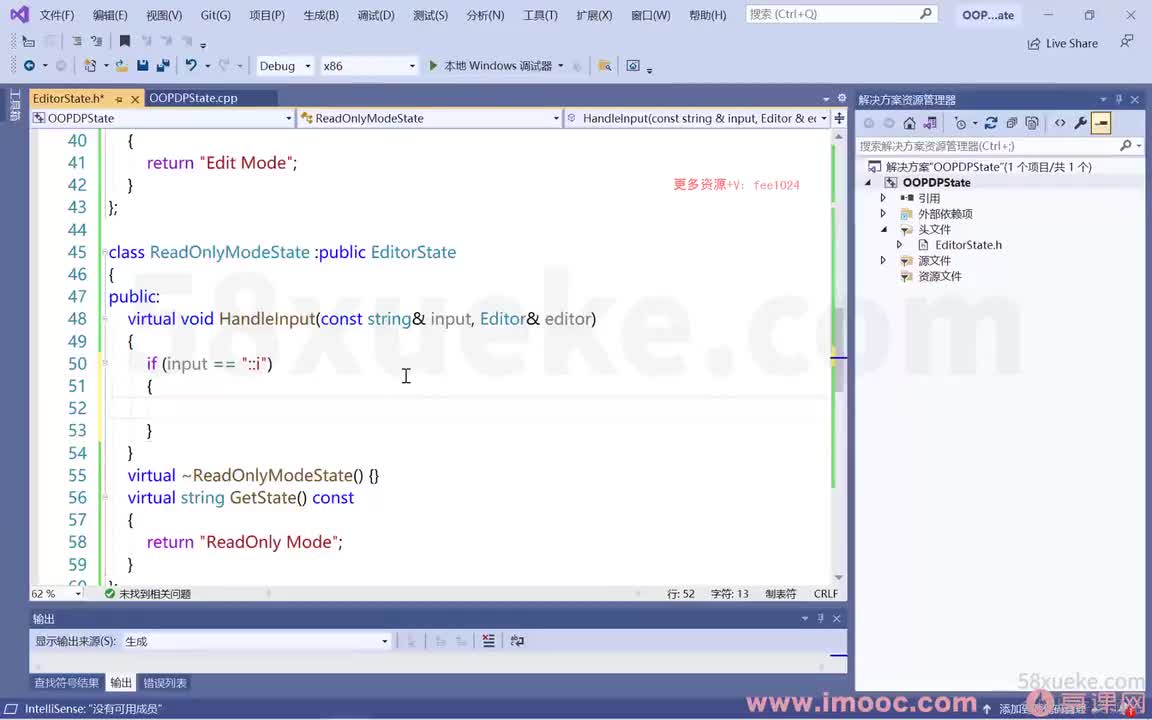This screenshot has width=1152, height=720.
Task: Select the 资源文件 folder in tree
Action: click(x=940, y=276)
